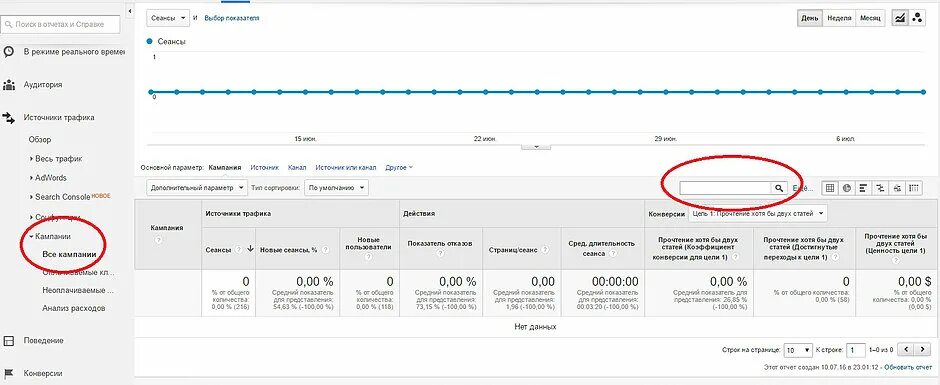Open Анализ расходов report
The width and height of the screenshot is (940, 385).
[74, 308]
